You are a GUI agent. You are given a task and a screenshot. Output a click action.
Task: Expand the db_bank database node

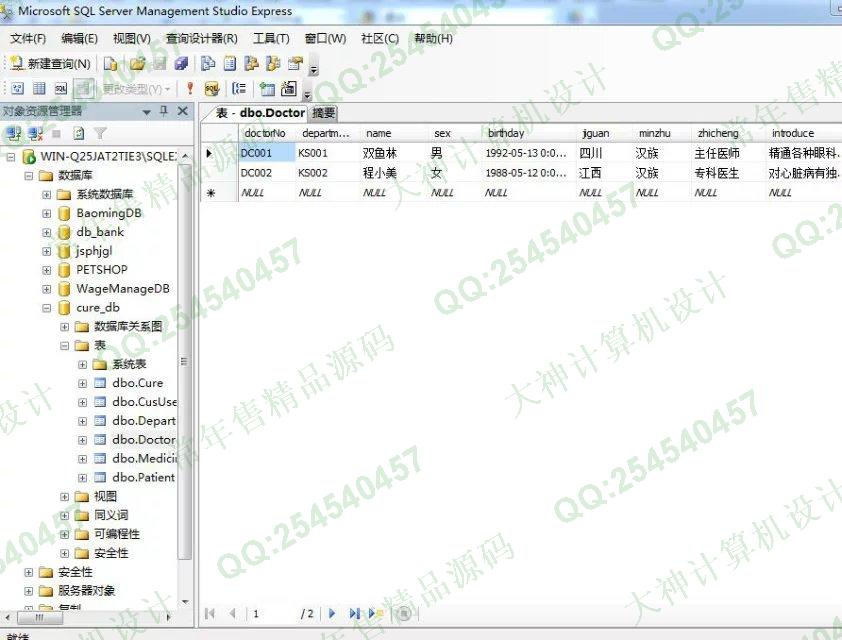[47, 232]
